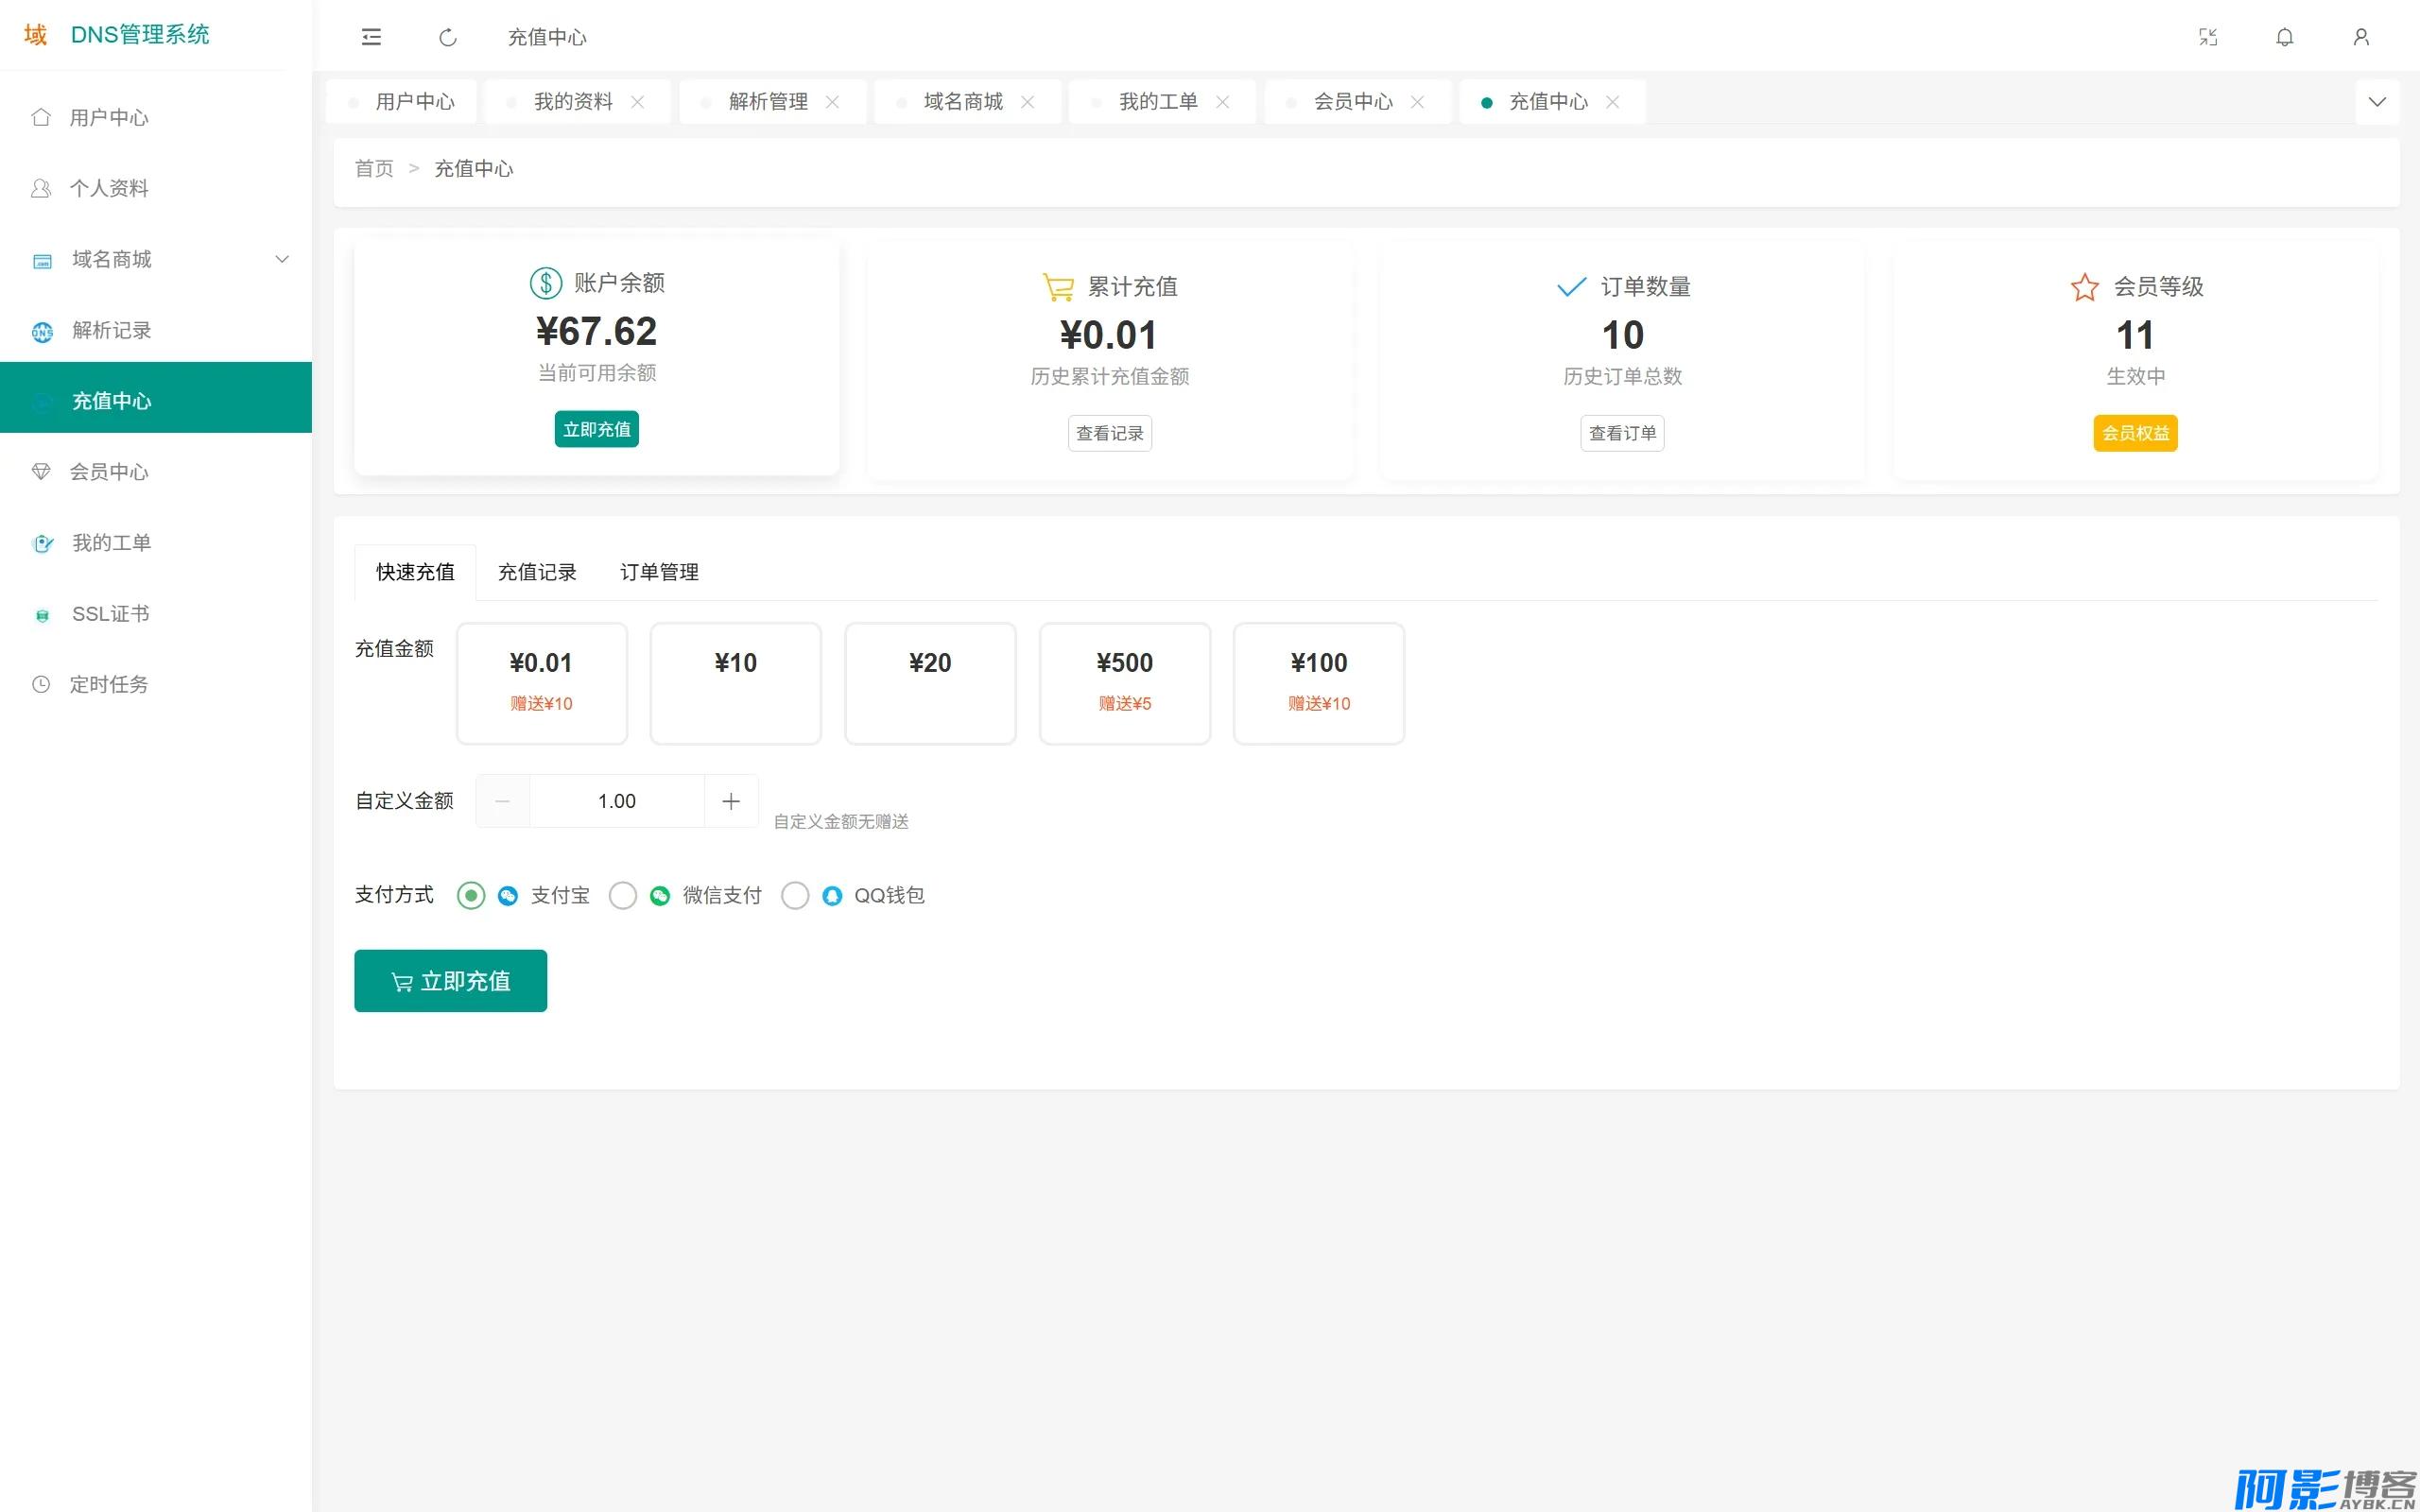2420x1512 pixels.
Task: Click the store icon beside 域名商城
Action: click(x=42, y=260)
